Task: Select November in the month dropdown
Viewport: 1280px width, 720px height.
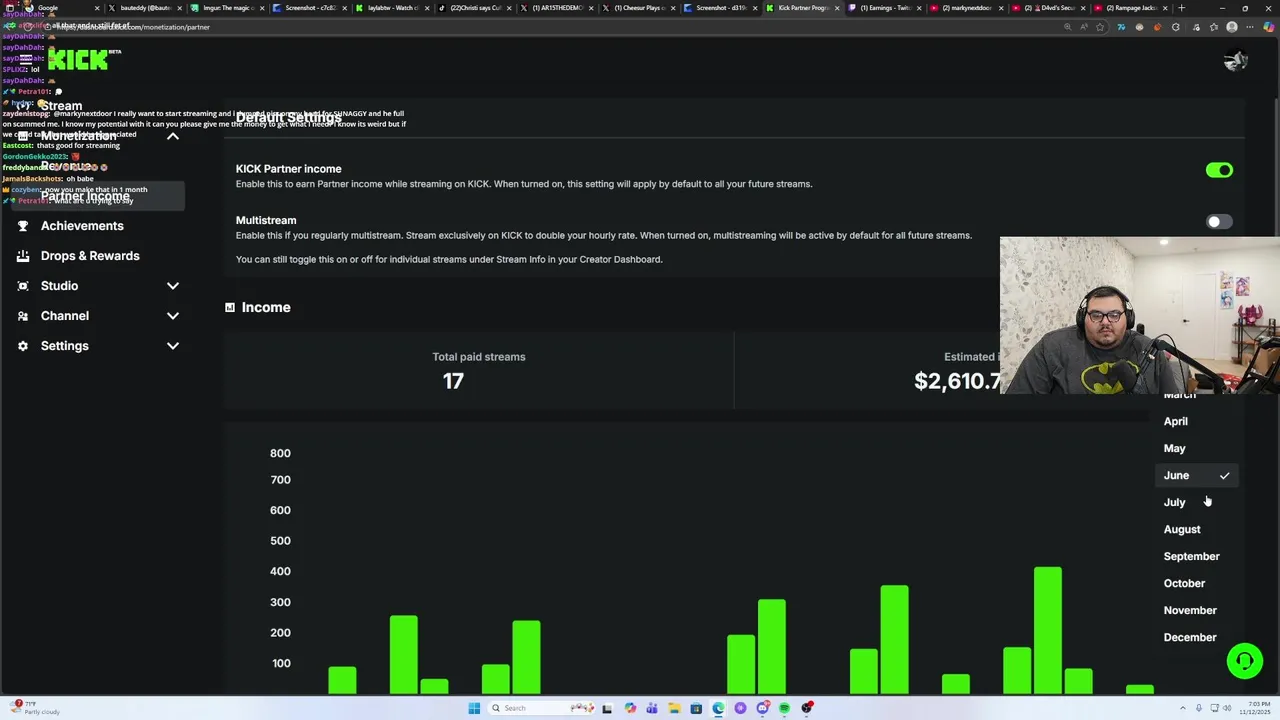Action: [x=1196, y=610]
